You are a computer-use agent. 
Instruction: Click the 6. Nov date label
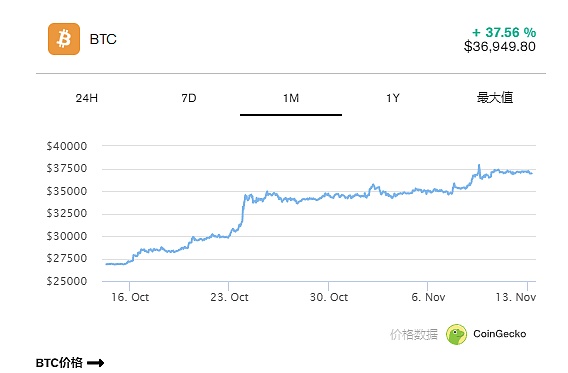(428, 297)
